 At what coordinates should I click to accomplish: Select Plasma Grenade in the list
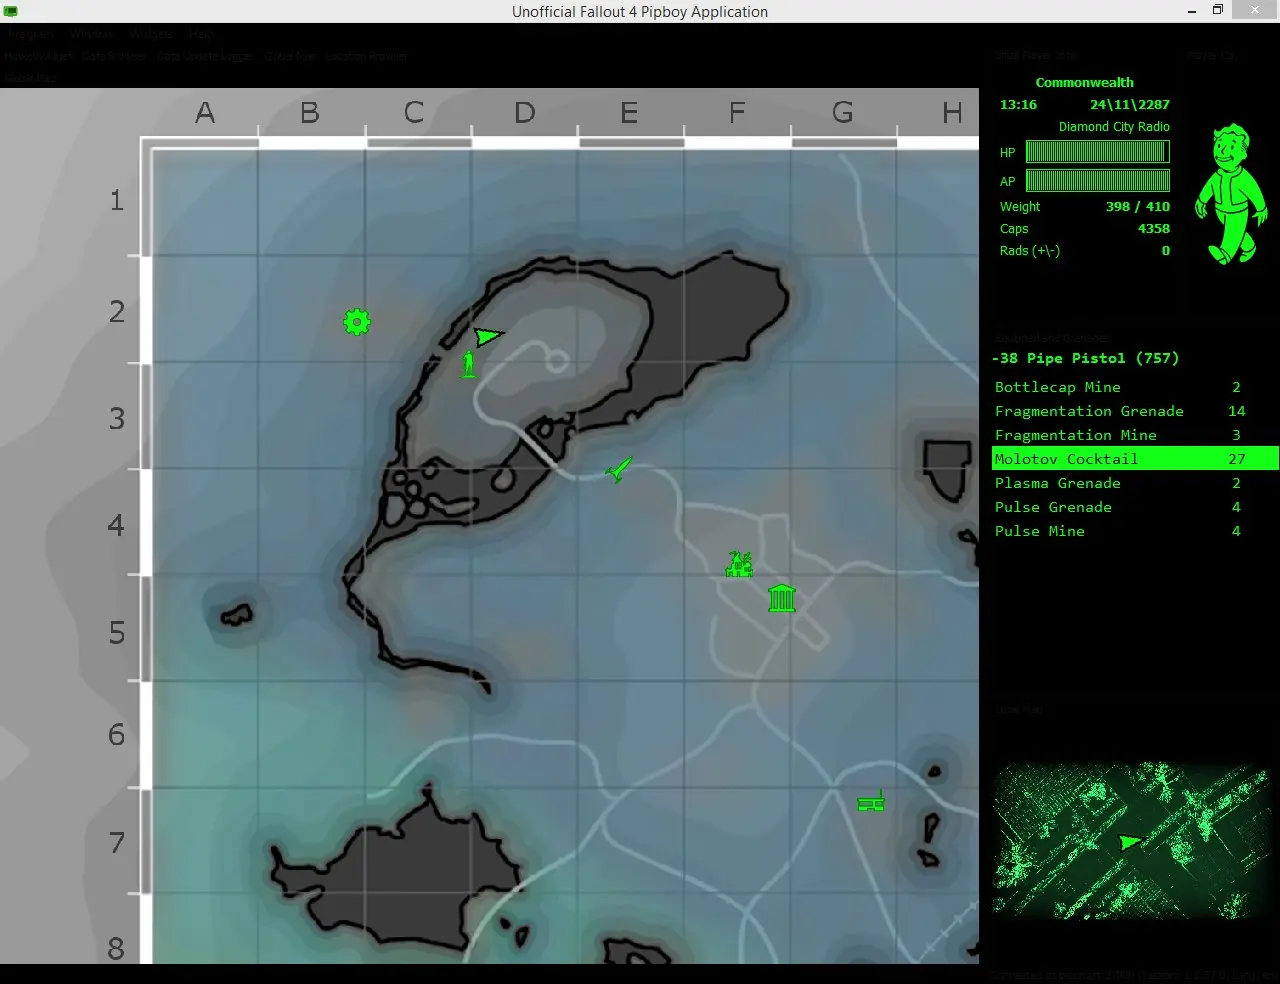pos(1135,483)
